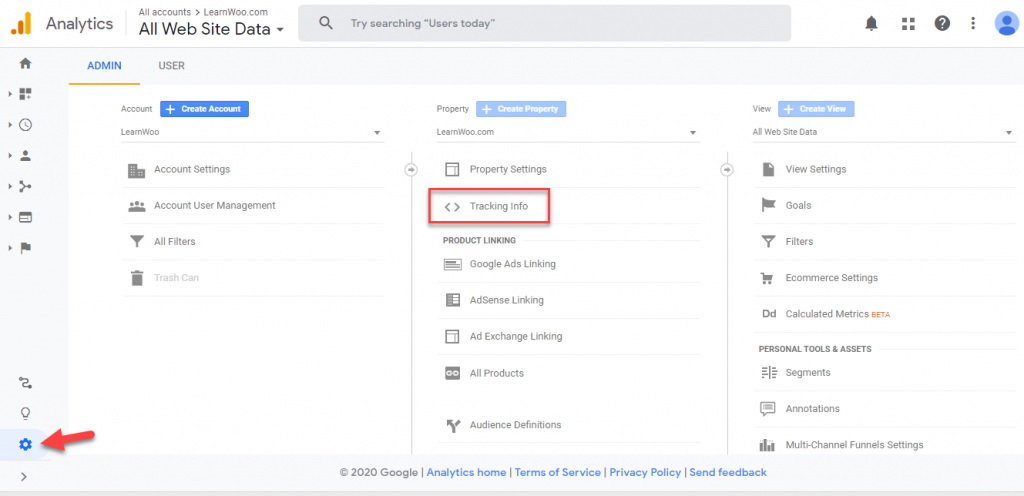Click the Create Account button
The height and width of the screenshot is (496, 1024).
pyautogui.click(x=204, y=109)
